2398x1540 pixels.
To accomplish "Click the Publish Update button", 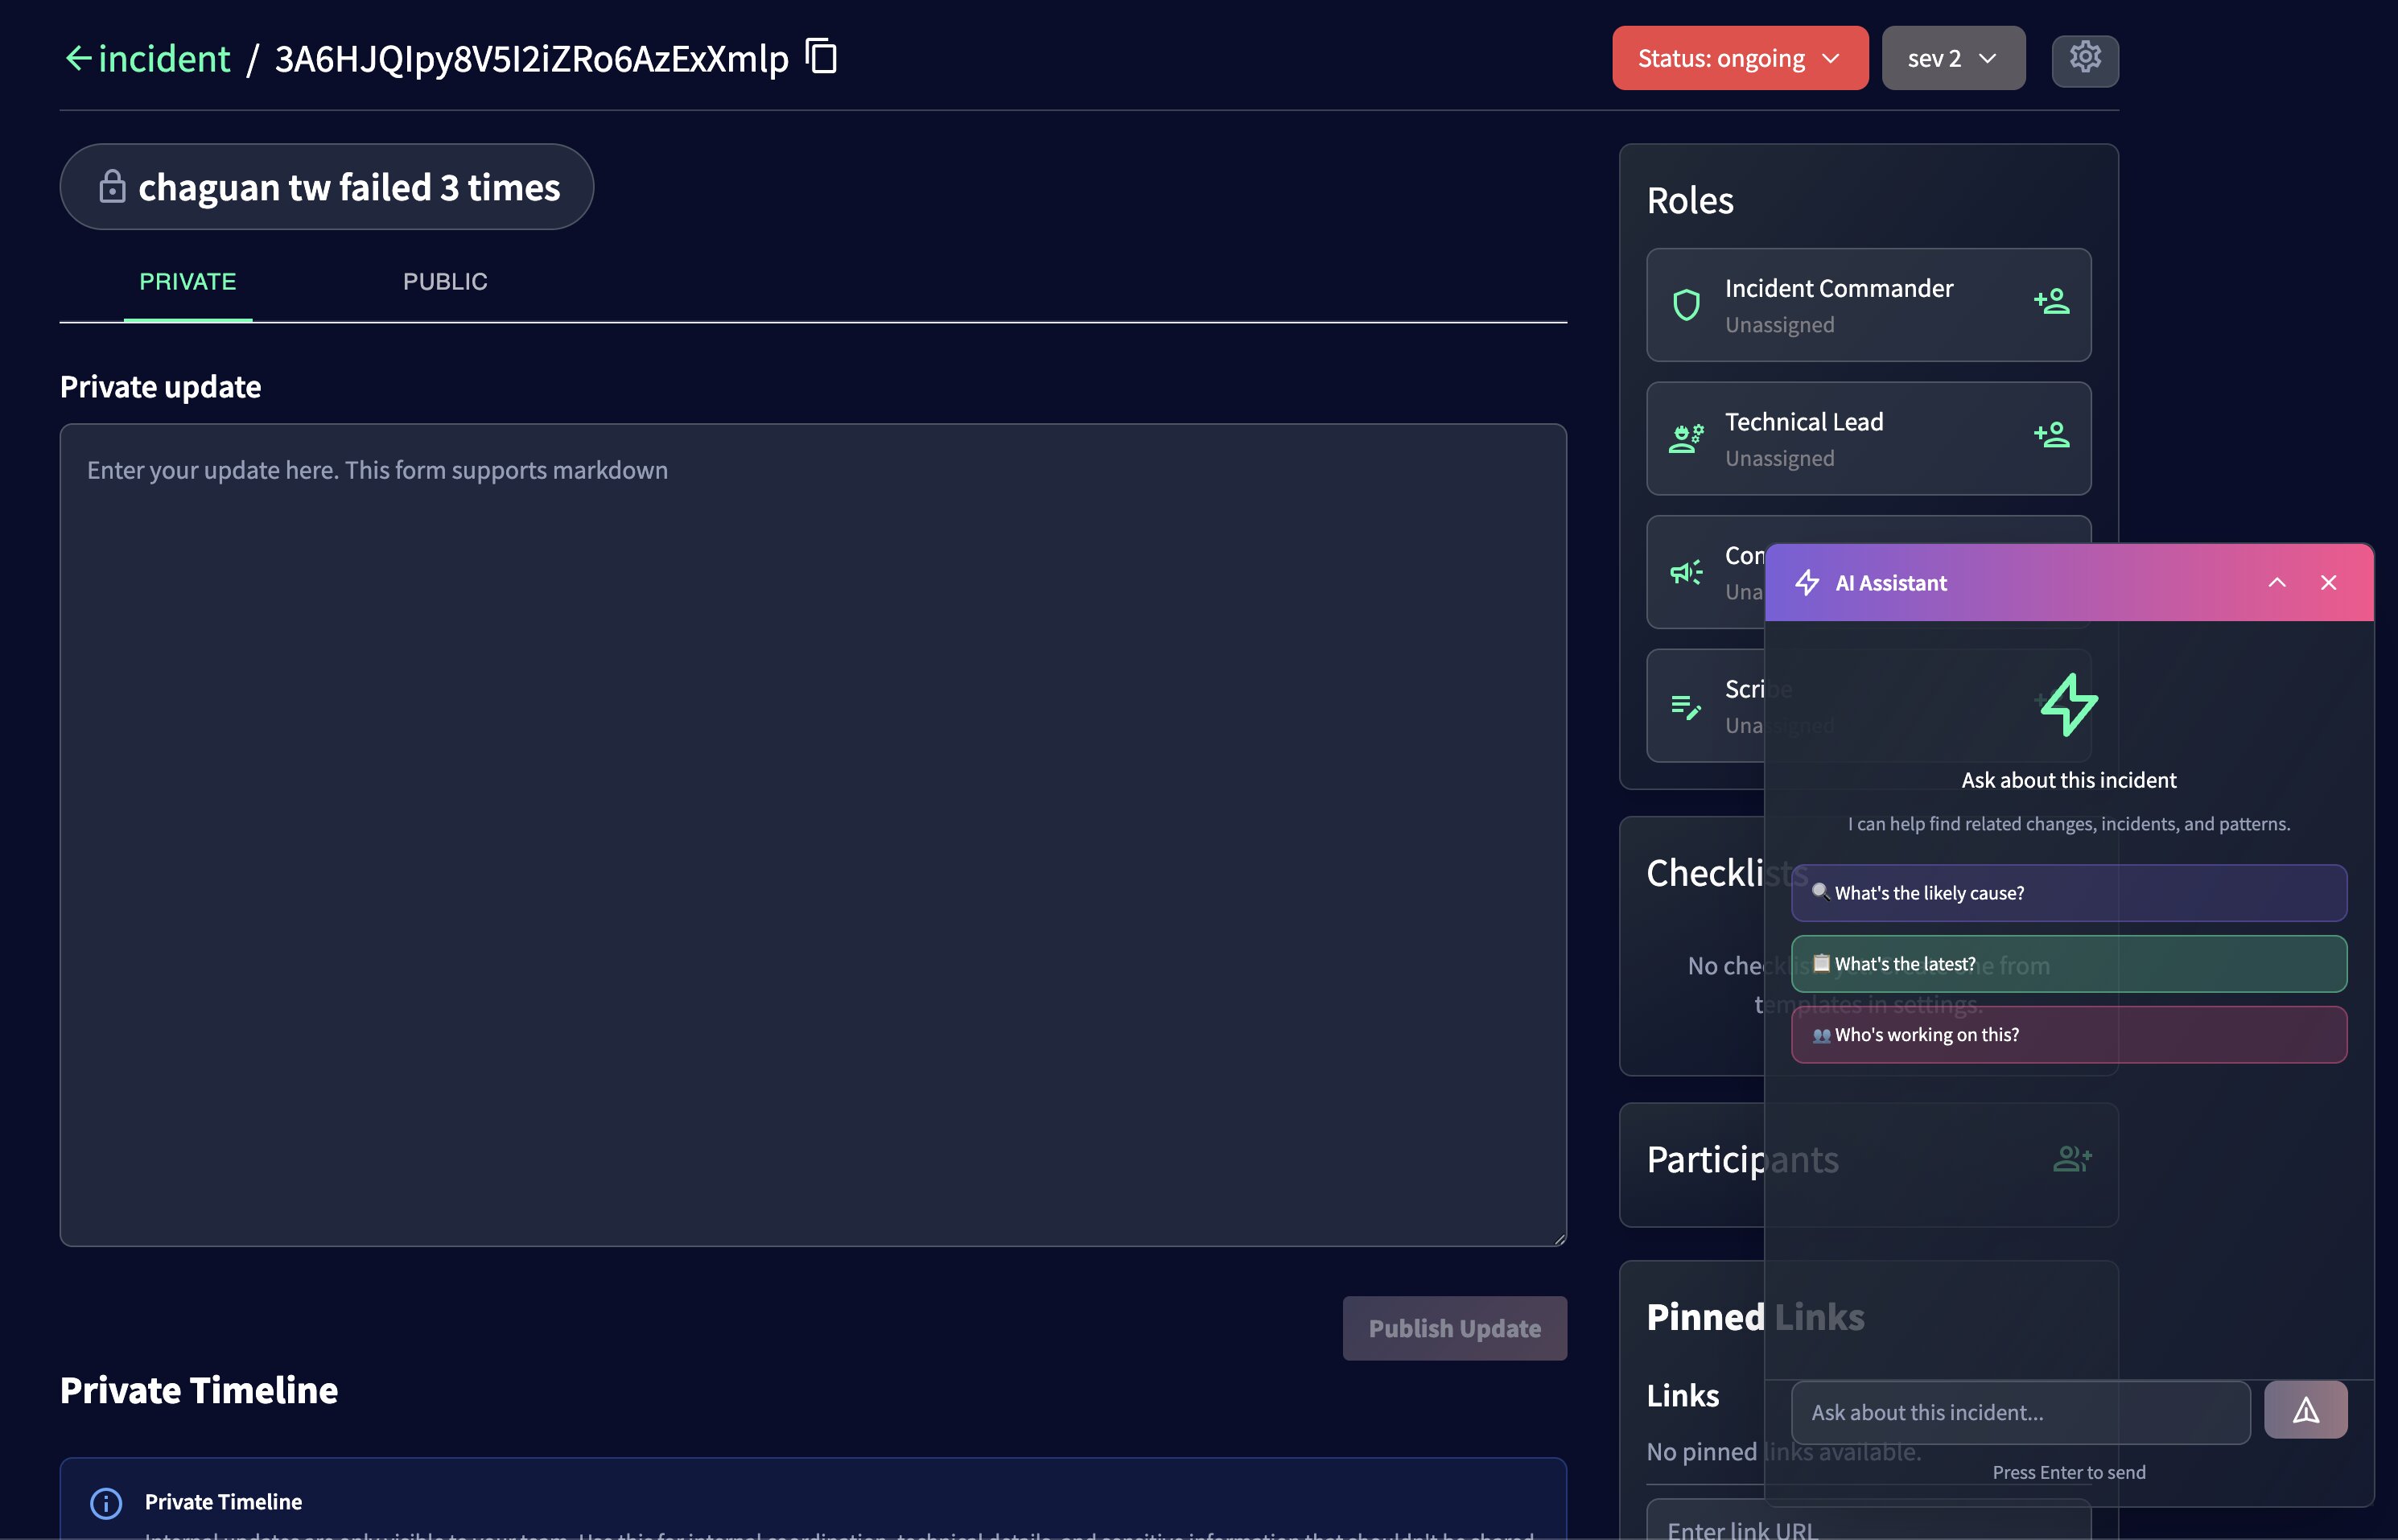I will coord(1454,1328).
